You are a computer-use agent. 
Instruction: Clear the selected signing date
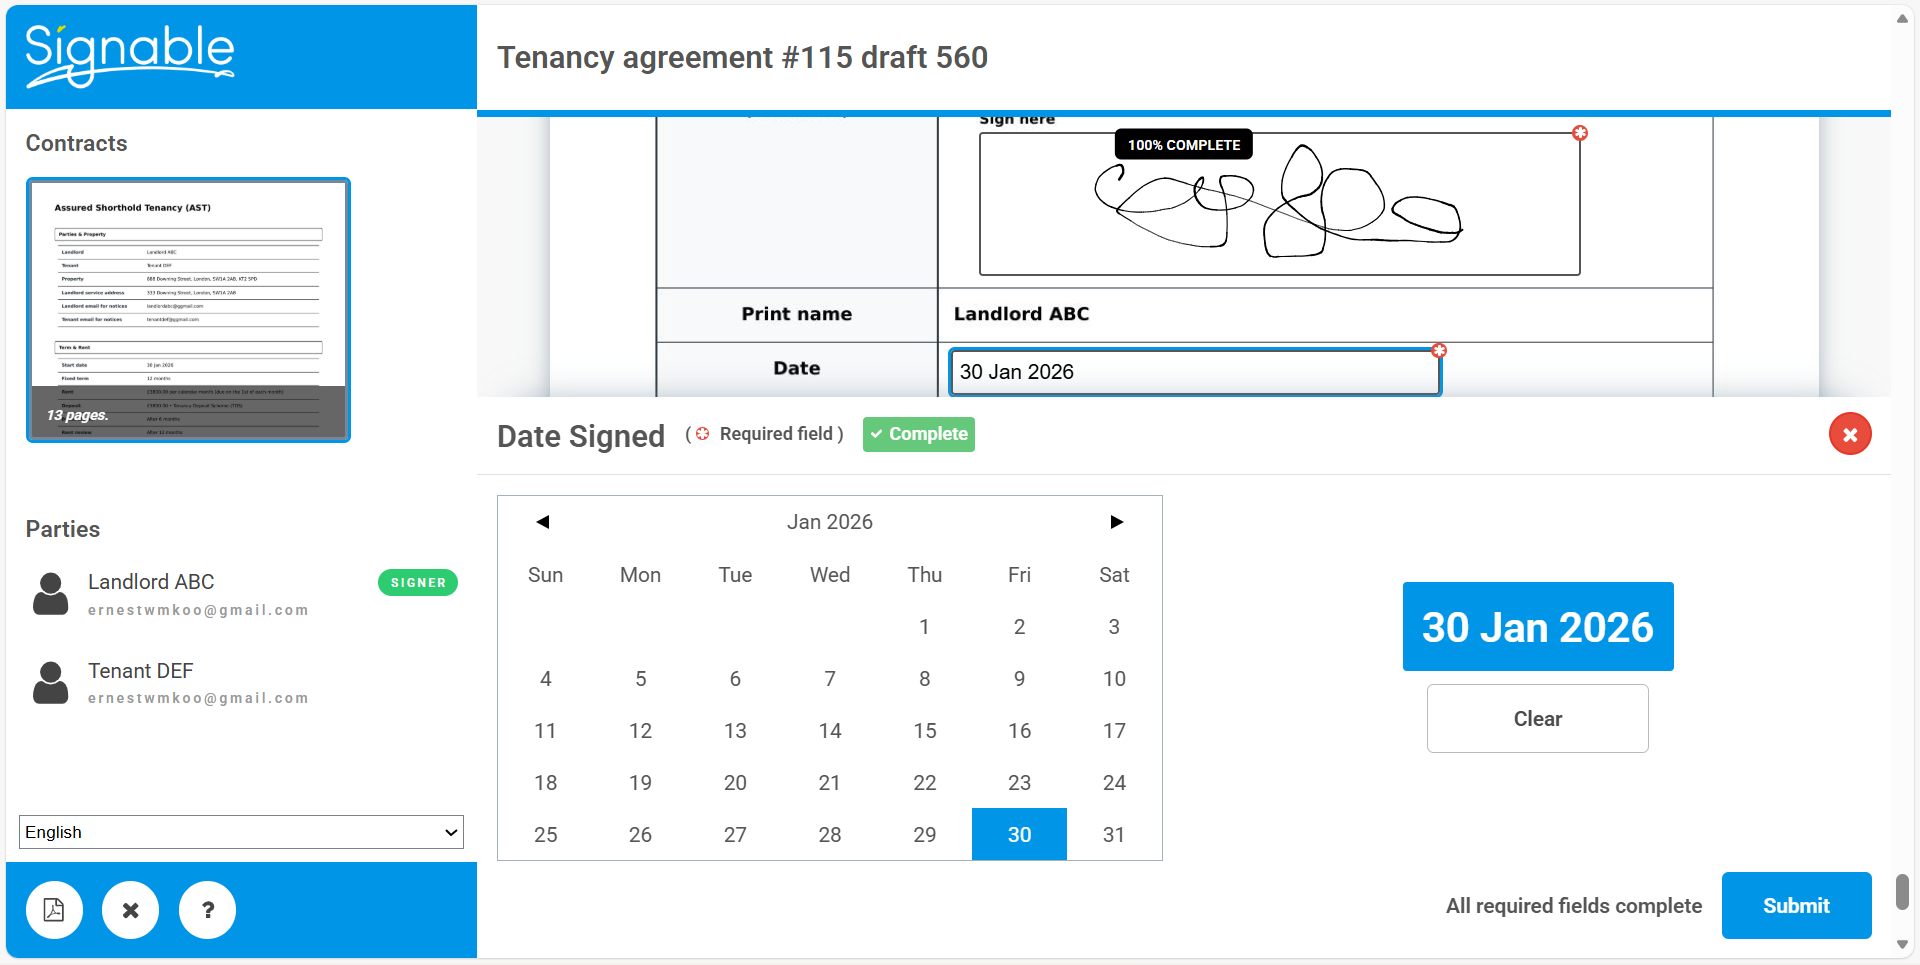(x=1537, y=718)
